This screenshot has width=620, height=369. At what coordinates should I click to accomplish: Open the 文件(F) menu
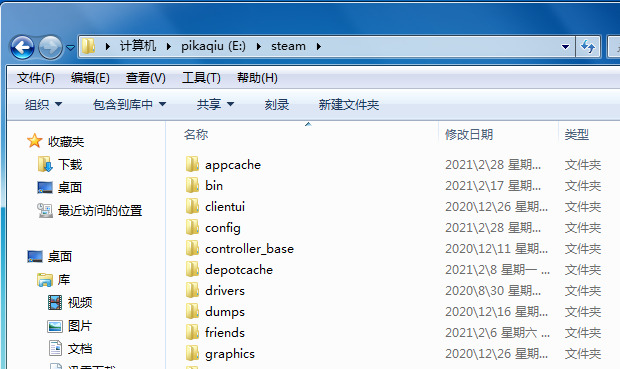coord(35,78)
